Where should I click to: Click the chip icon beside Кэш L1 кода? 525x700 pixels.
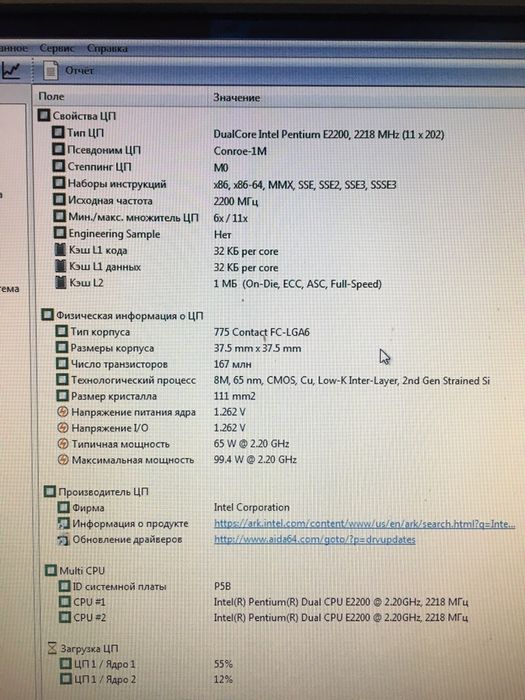coord(60,250)
